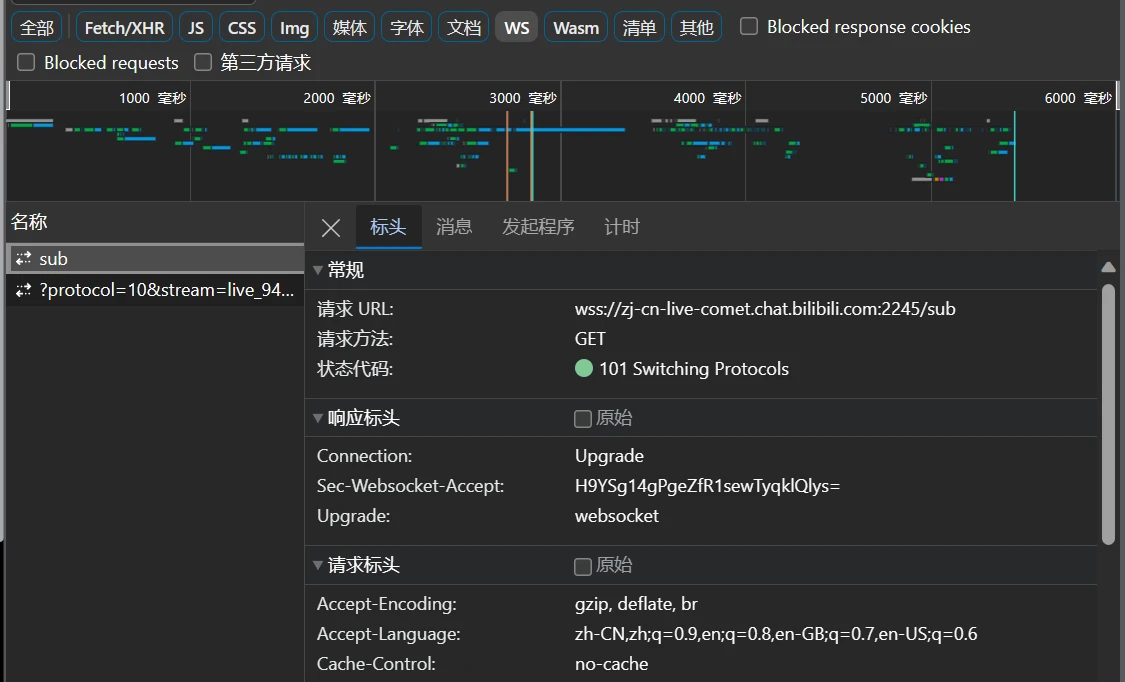Select the websocket icon beside ?protocol=10&stream request
This screenshot has width=1125, height=682.
24,290
